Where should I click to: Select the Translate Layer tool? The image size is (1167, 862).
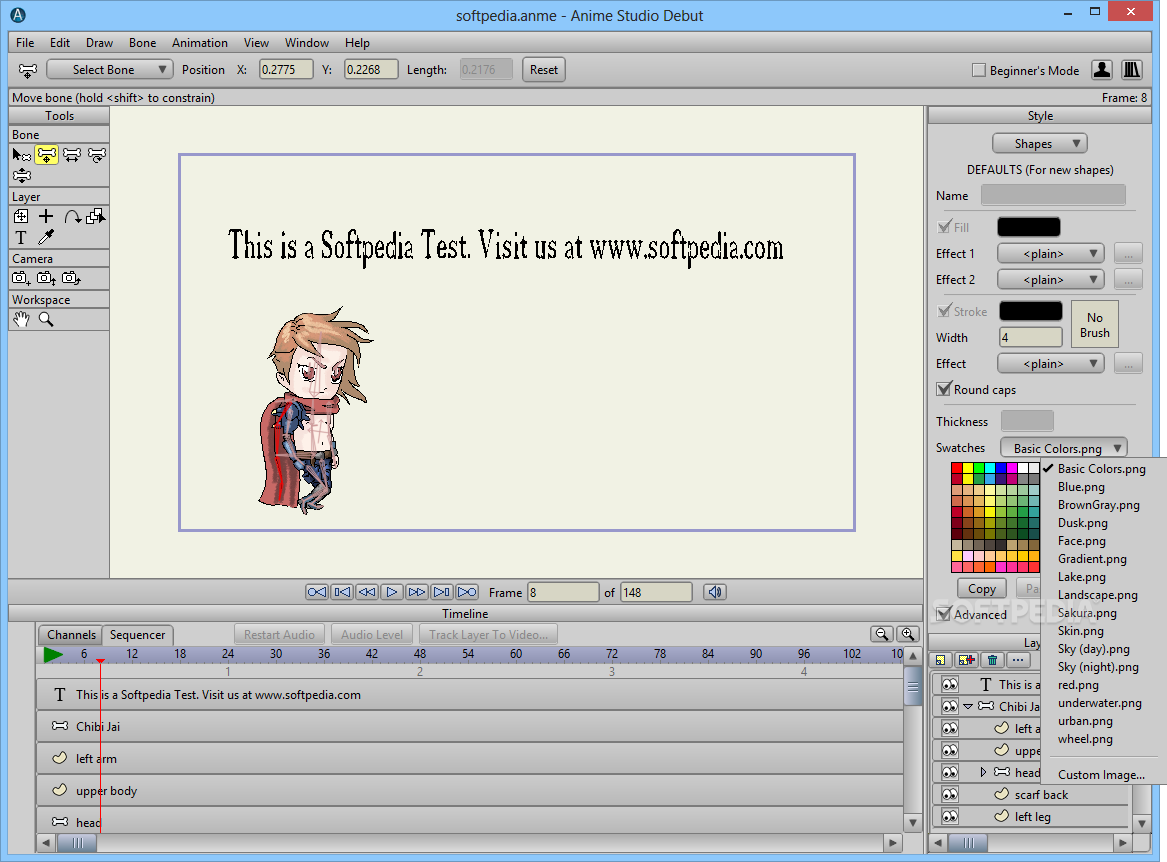[21, 216]
